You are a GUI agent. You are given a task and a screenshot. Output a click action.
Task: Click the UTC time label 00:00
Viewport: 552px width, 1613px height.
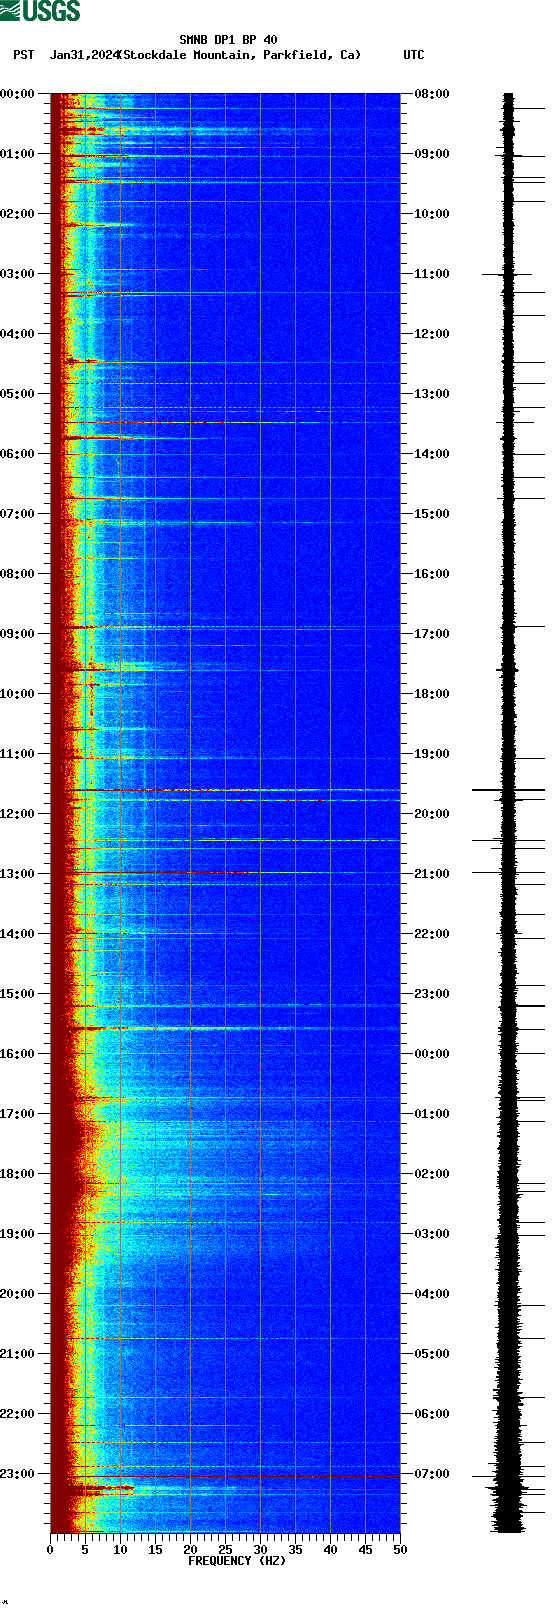[432, 1054]
